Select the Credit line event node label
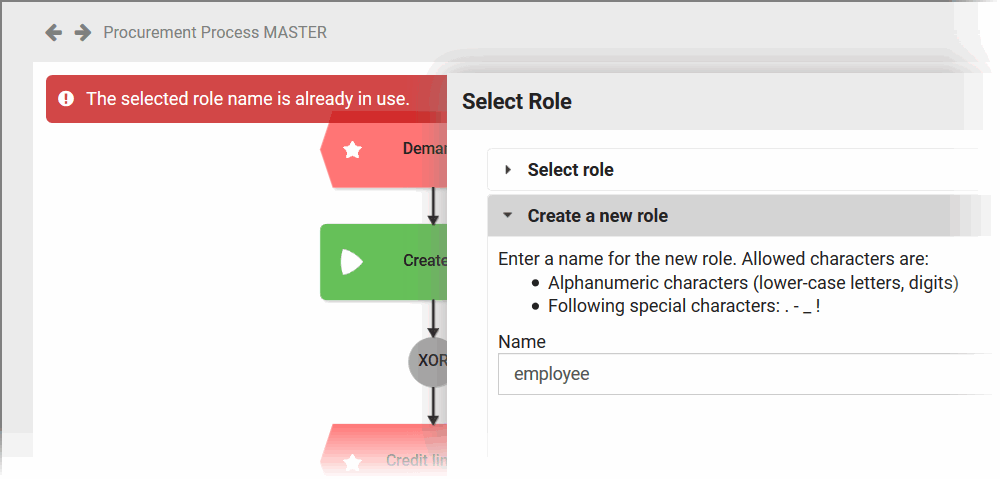 coord(416,461)
